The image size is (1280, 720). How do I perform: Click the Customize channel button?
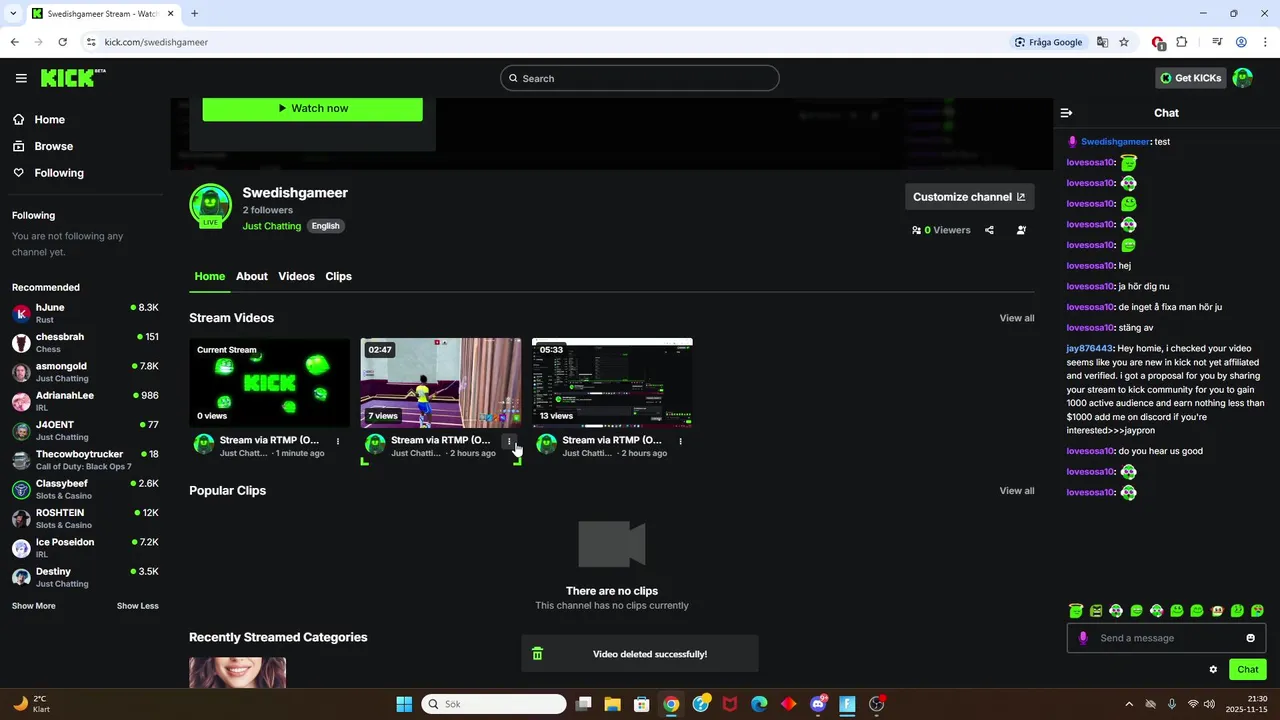[x=969, y=197]
